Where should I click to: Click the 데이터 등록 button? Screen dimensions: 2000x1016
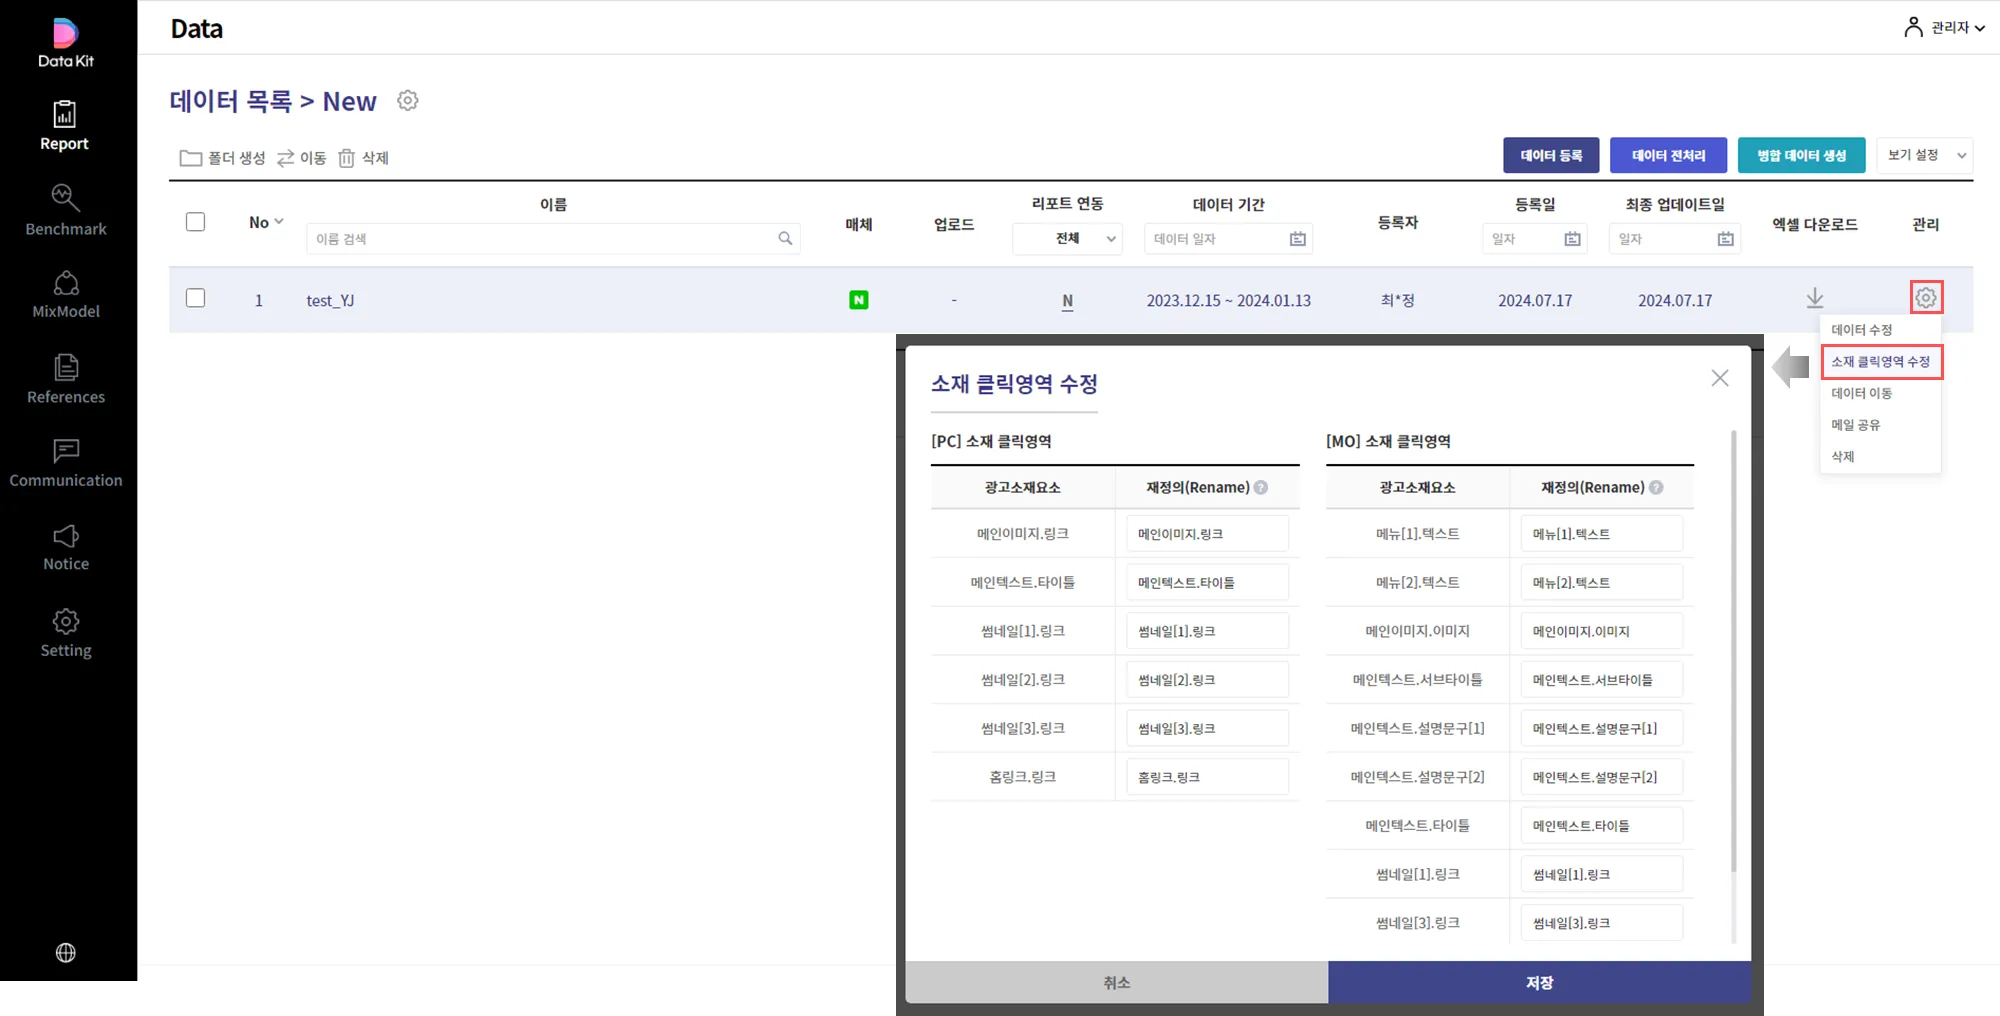[1551, 155]
